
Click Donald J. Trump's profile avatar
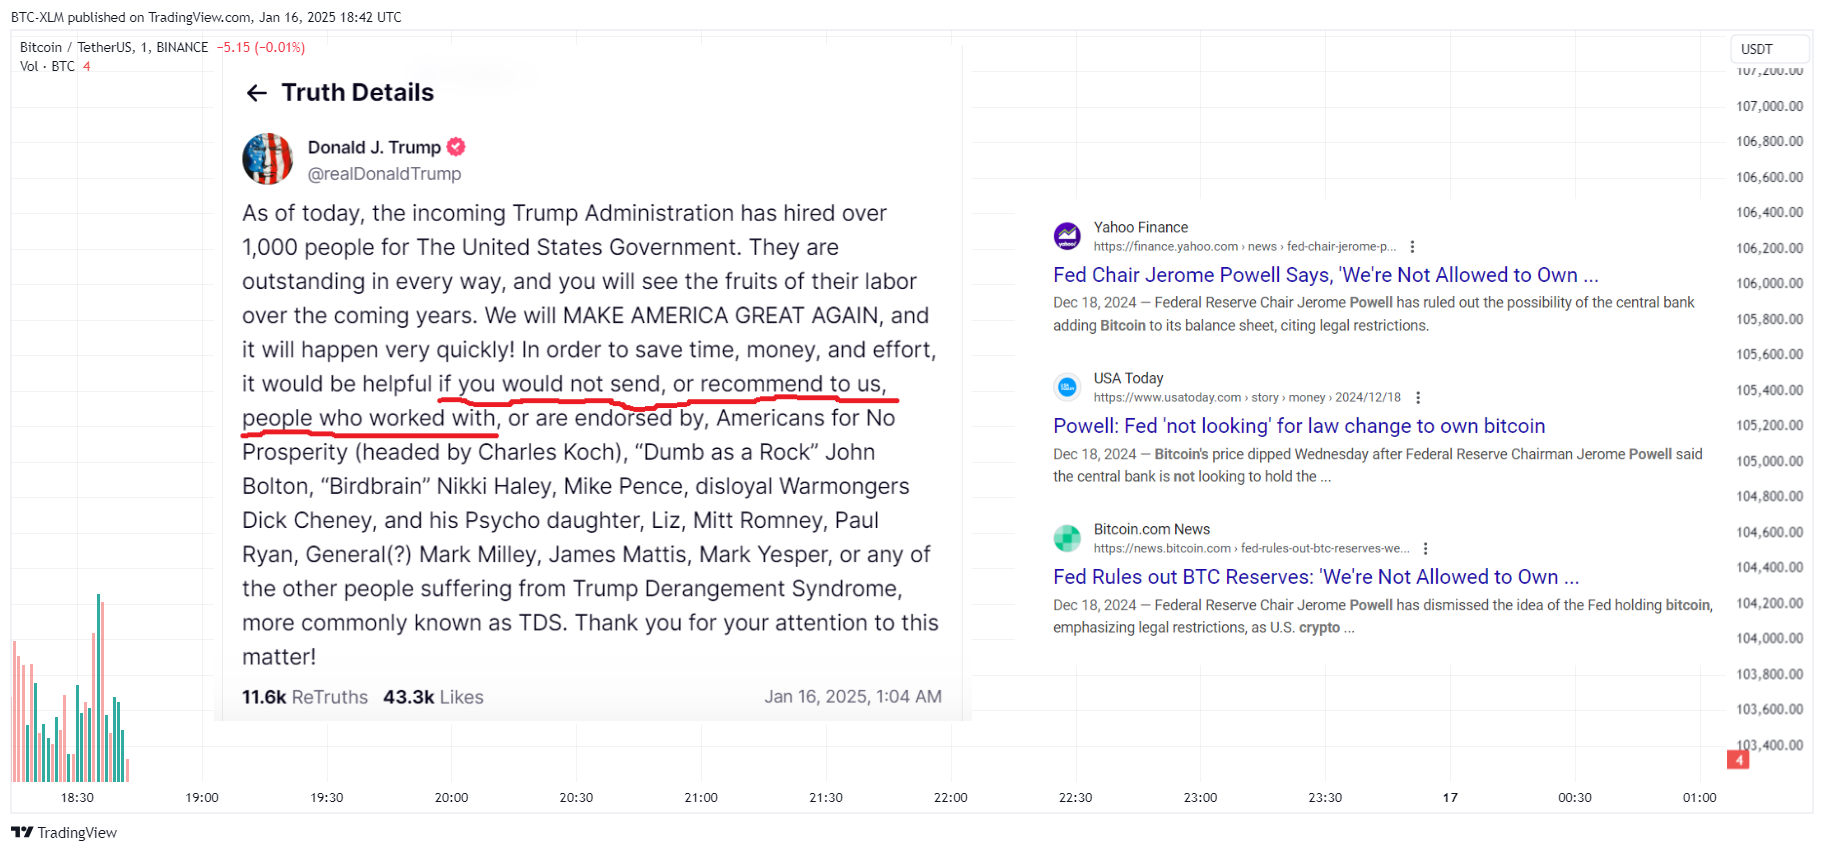click(267, 159)
